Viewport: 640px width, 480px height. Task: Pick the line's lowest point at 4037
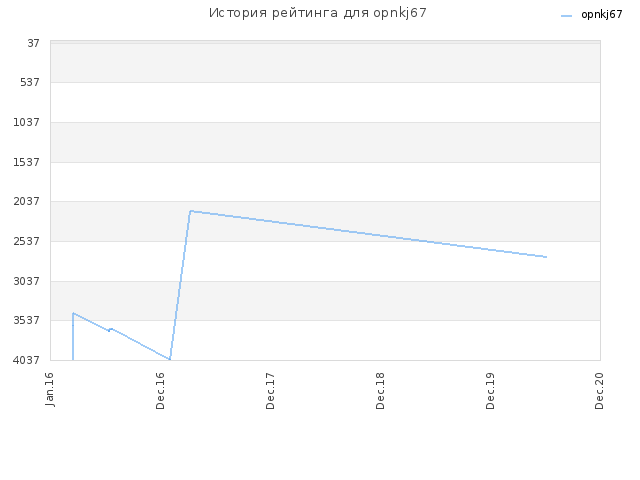coord(170,360)
